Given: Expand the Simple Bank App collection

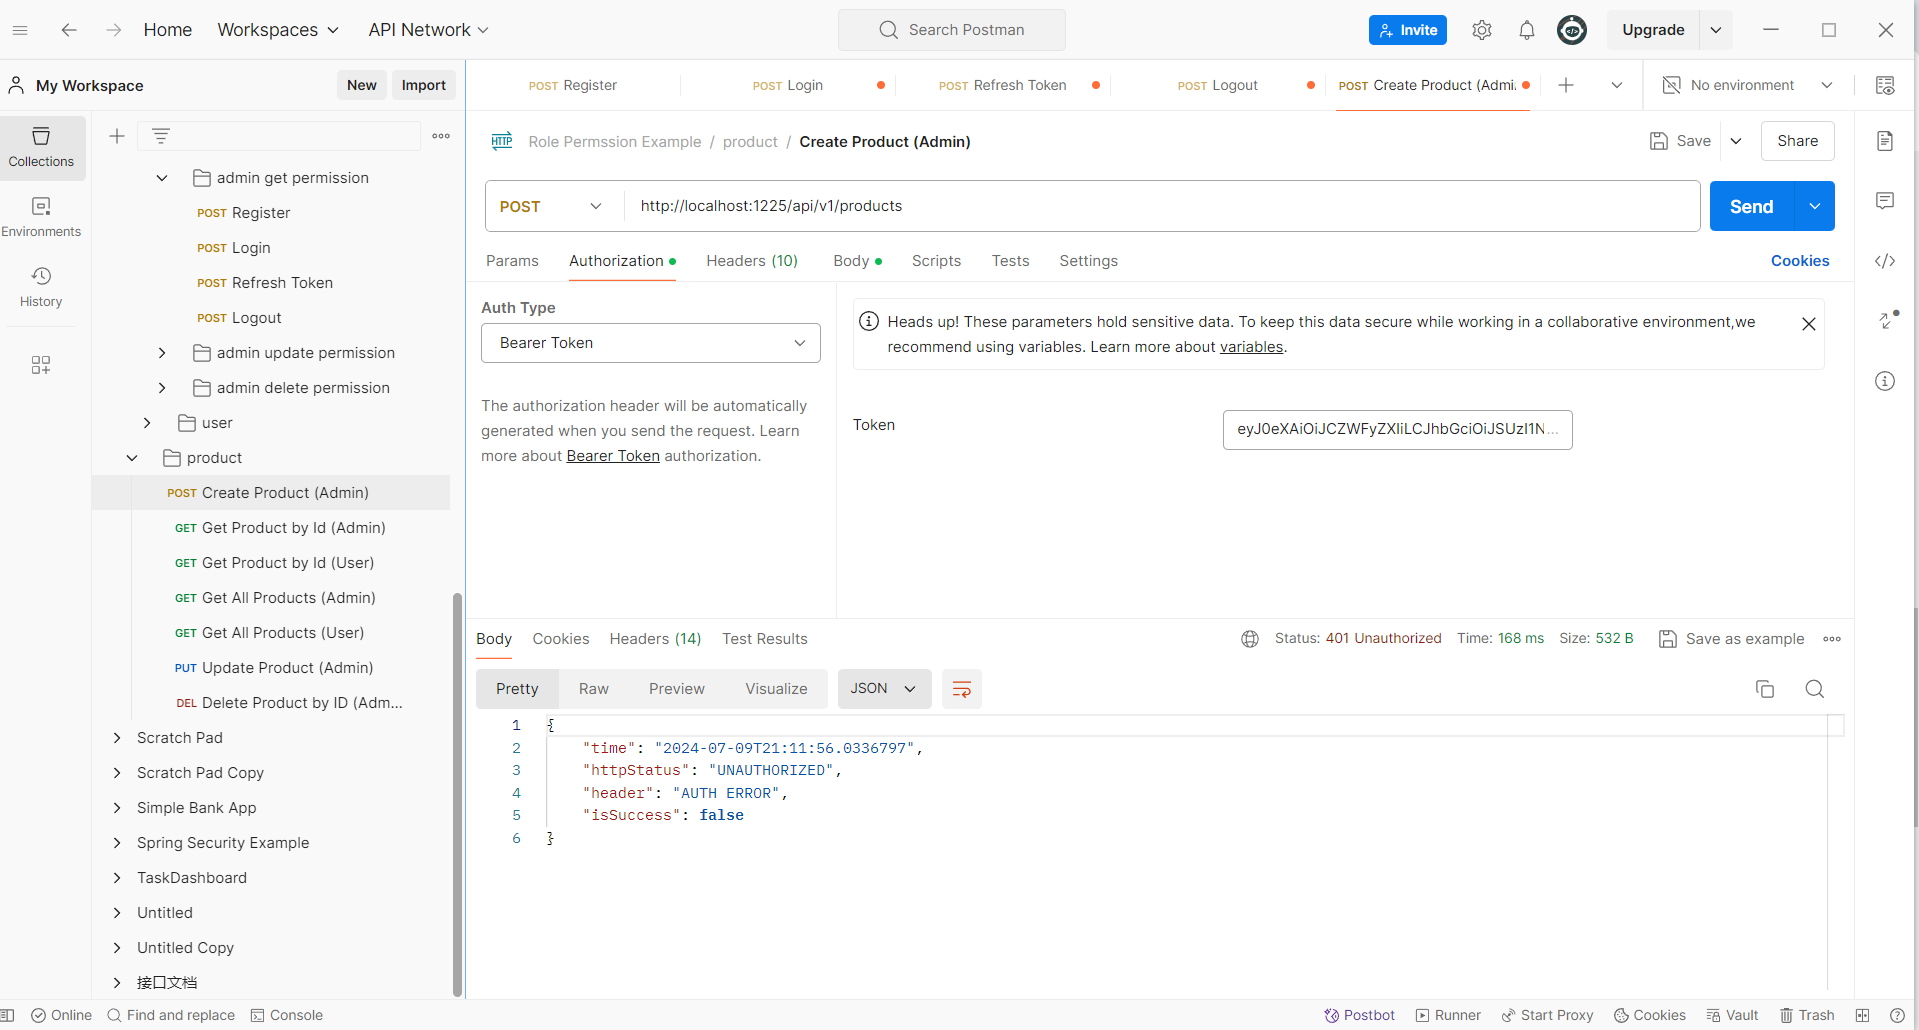Looking at the screenshot, I should pos(117,808).
